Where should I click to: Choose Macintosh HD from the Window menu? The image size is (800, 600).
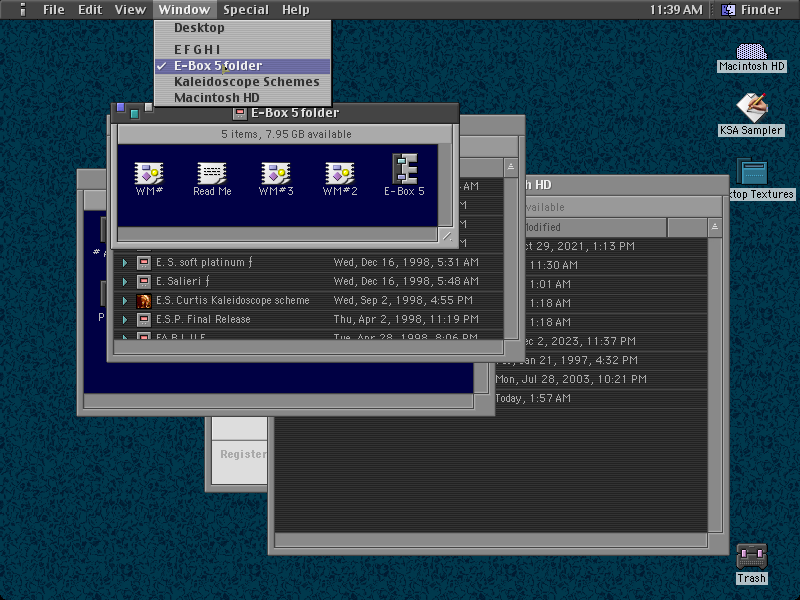point(243,97)
